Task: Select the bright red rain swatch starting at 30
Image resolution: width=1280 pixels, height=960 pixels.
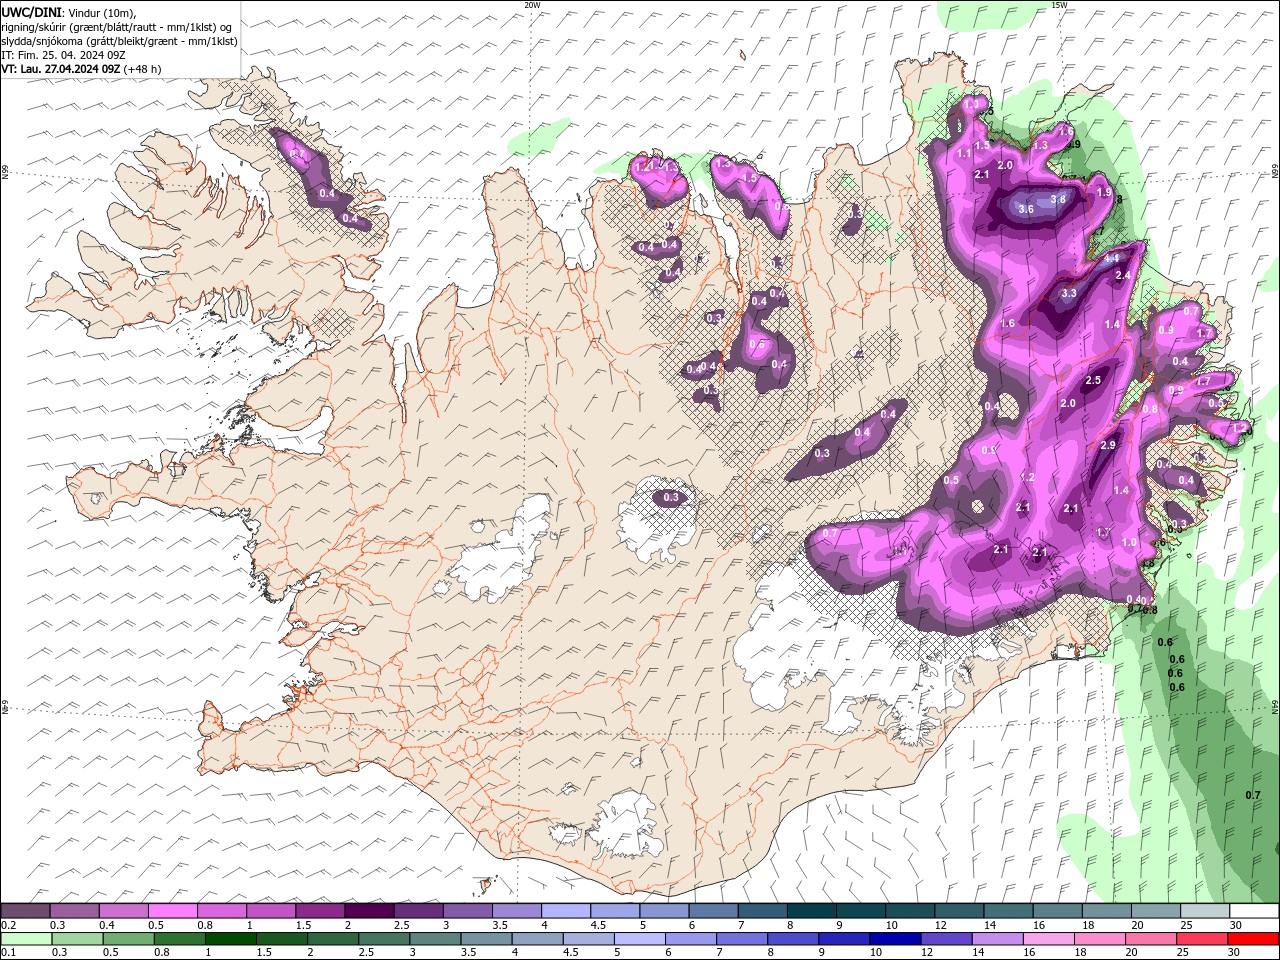Action: click(x=1253, y=939)
